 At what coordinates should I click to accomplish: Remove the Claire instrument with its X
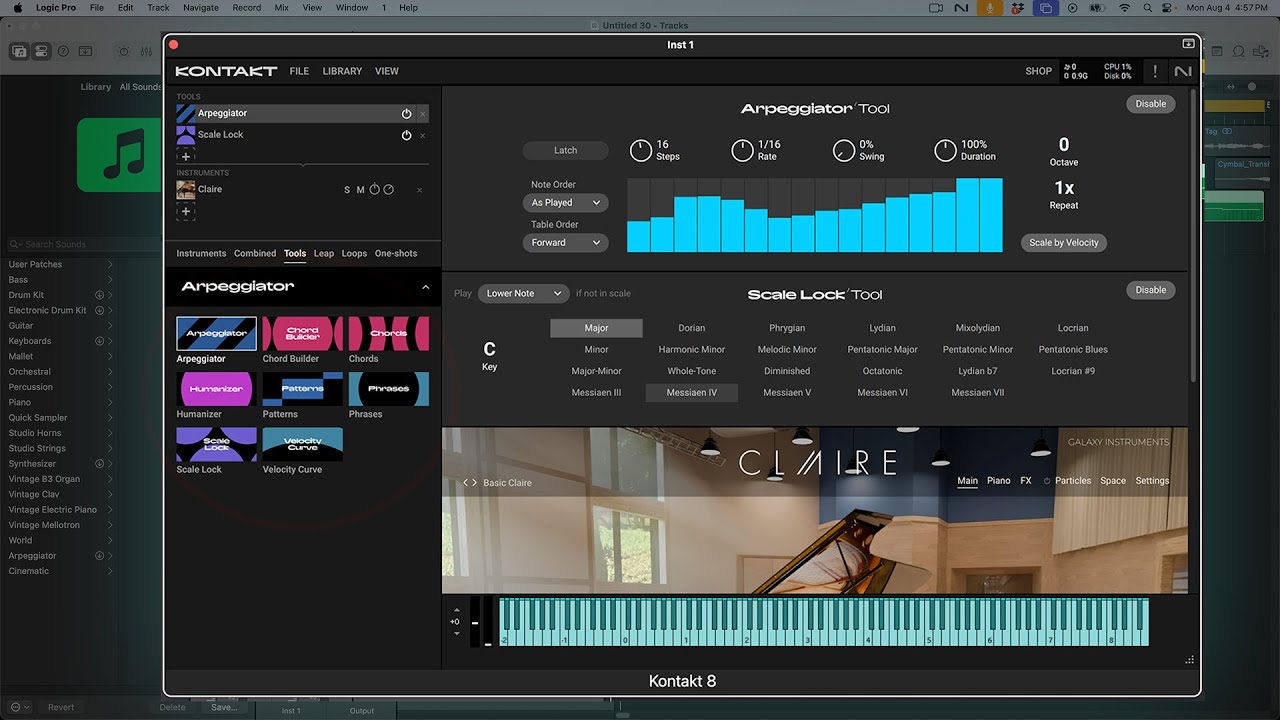click(x=419, y=190)
